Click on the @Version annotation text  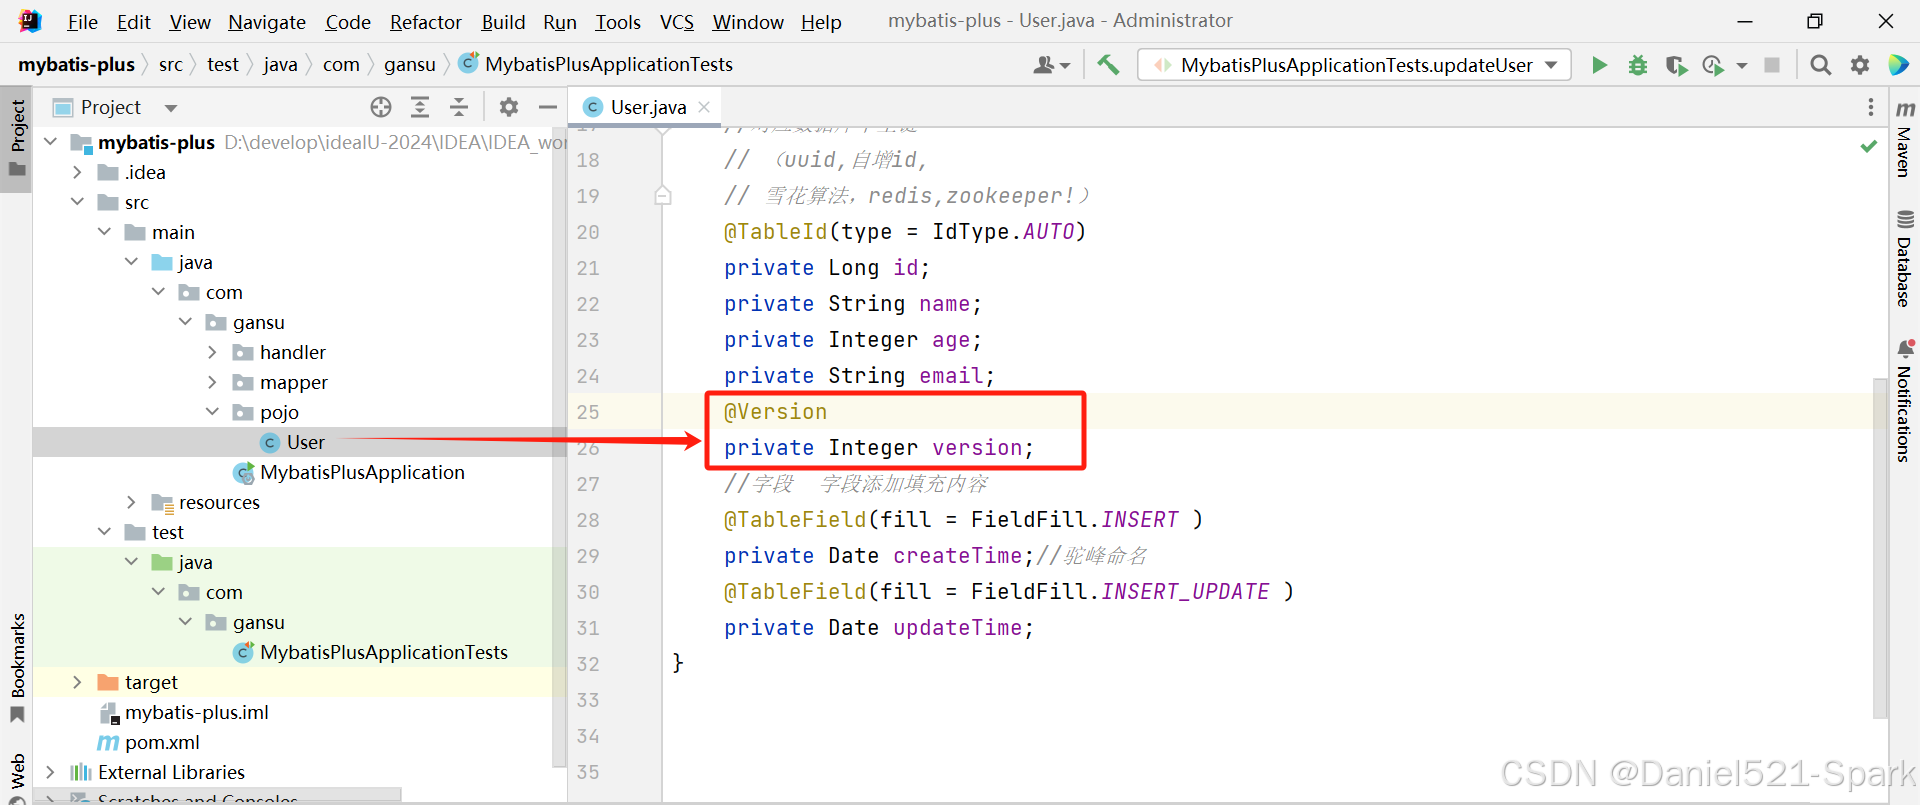[775, 412]
